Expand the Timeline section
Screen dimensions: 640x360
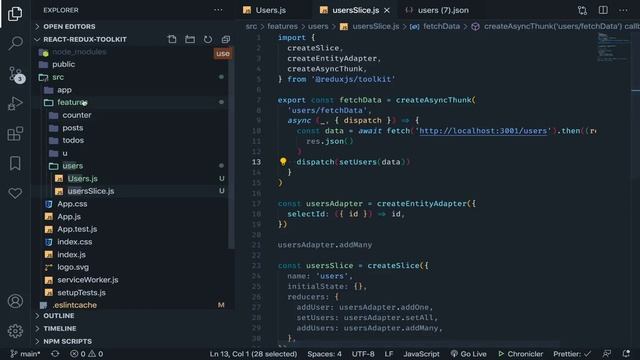coord(60,328)
